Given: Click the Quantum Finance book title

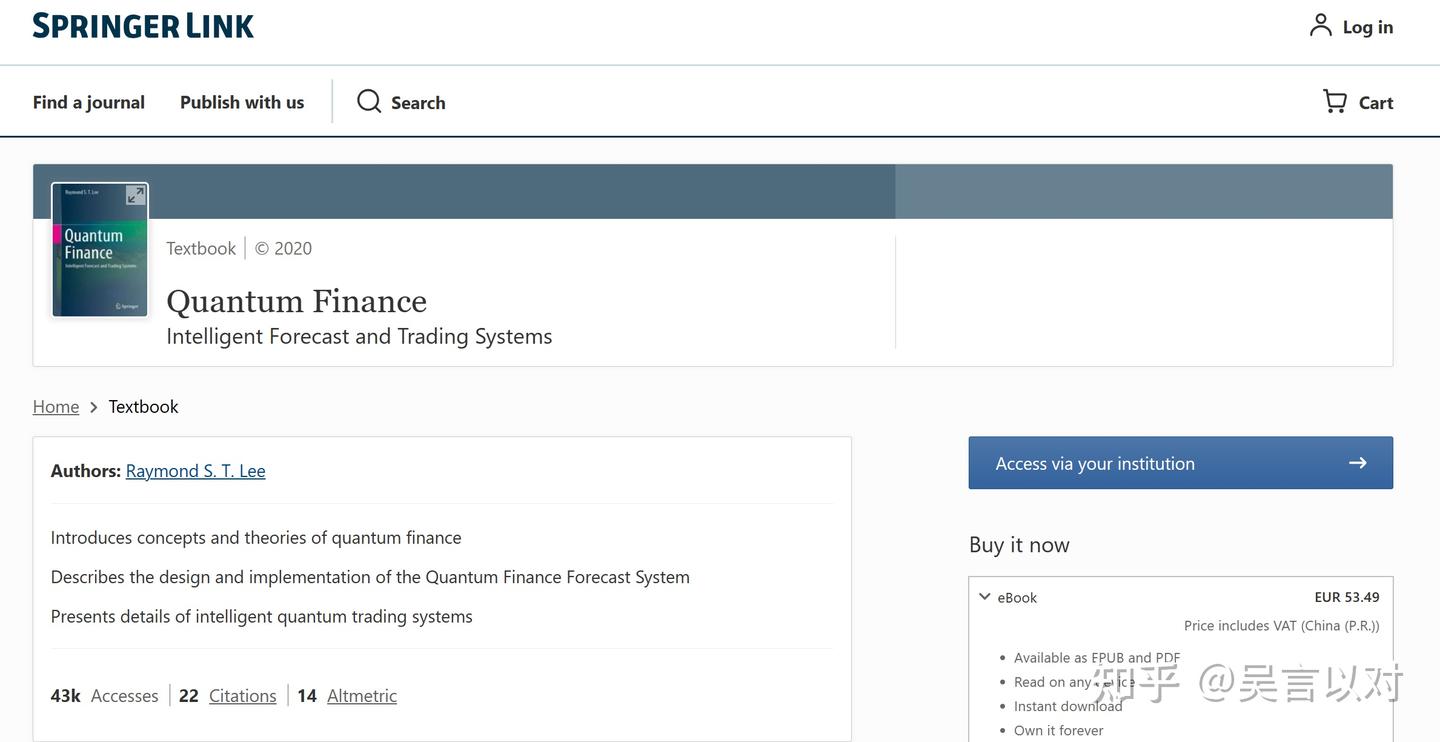Looking at the screenshot, I should click(x=296, y=301).
